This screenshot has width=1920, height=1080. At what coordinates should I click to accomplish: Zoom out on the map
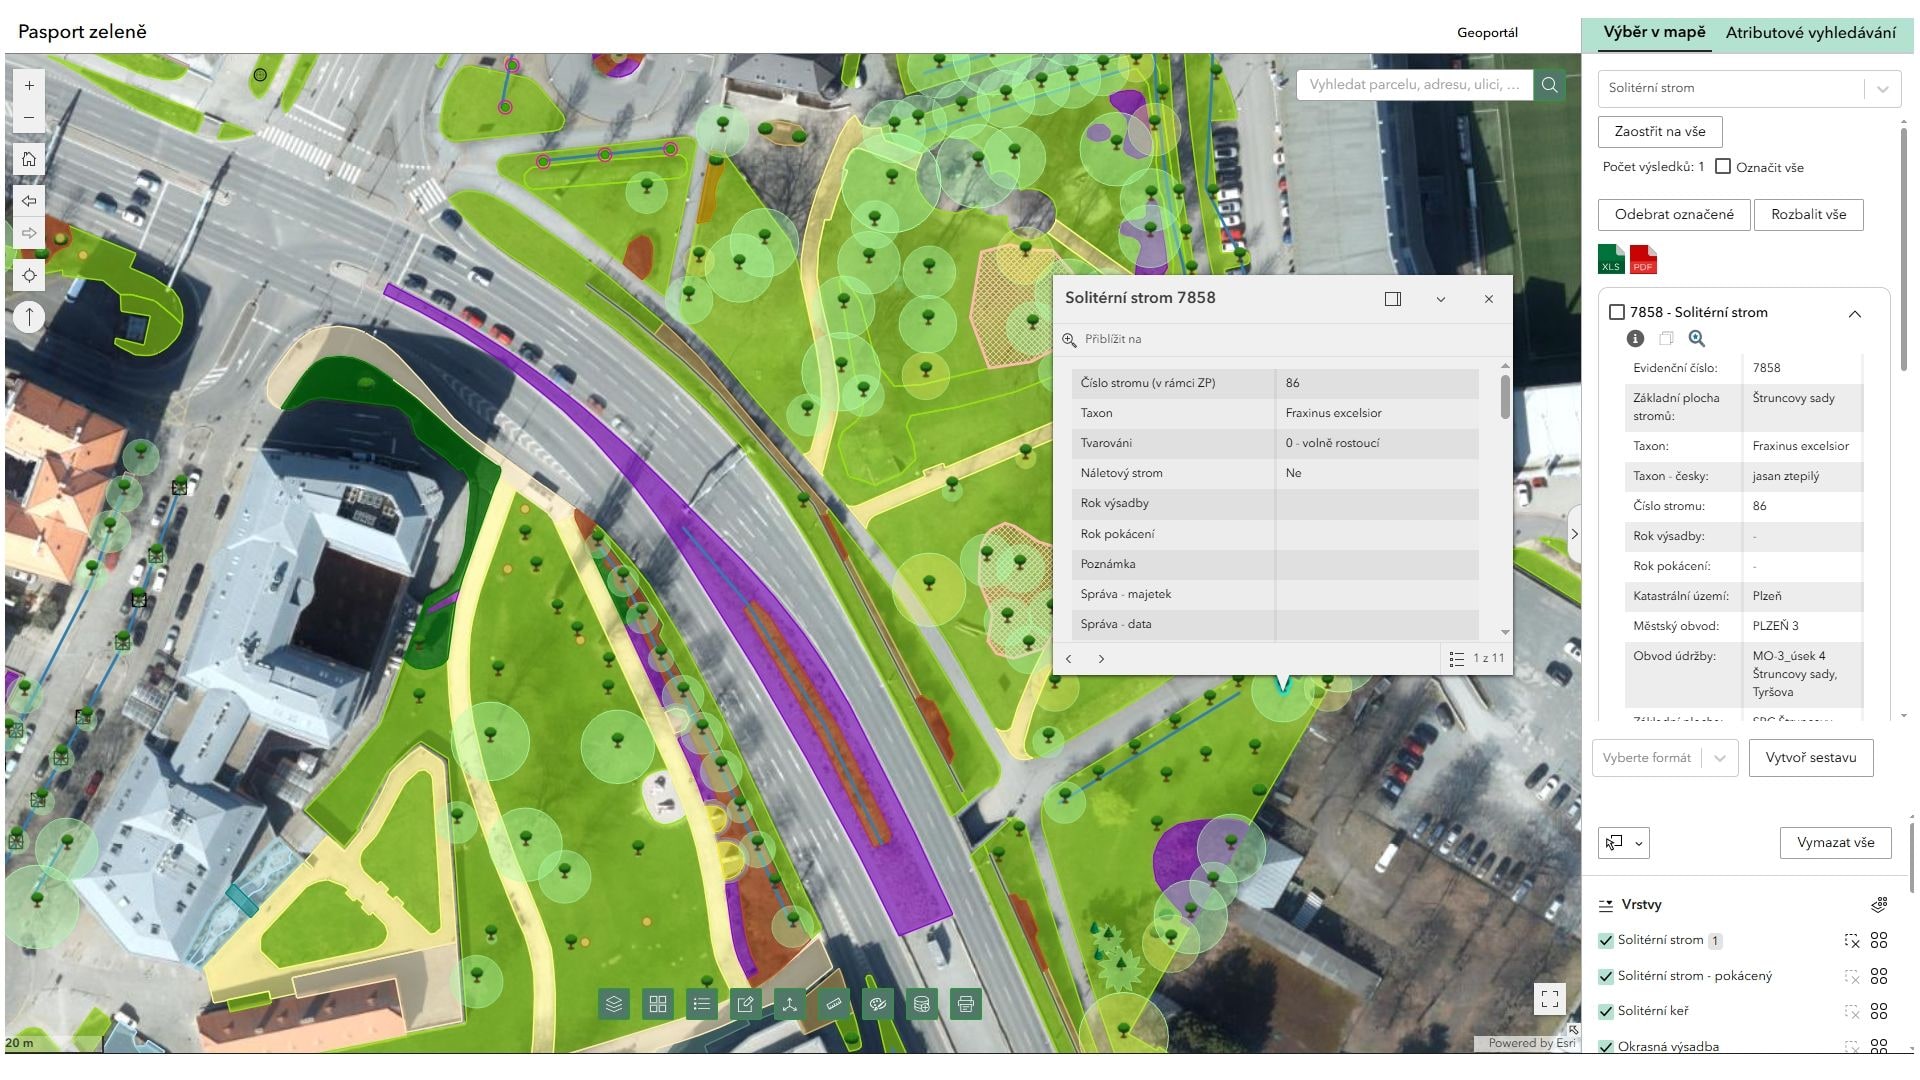[29, 118]
